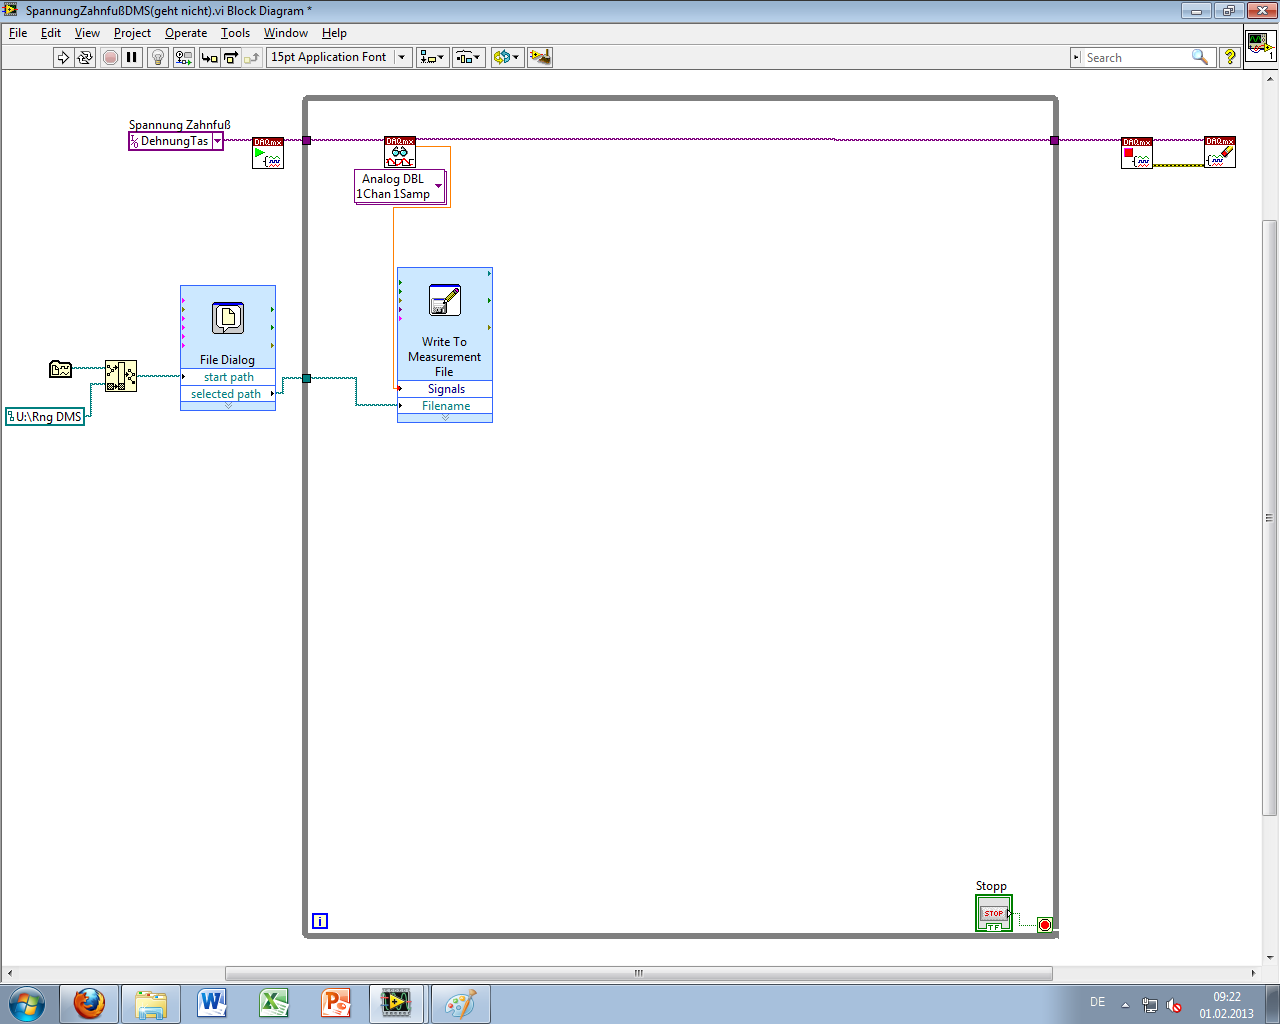
Task: Open Microsoft Word from the taskbar
Action: pyautogui.click(x=213, y=1004)
